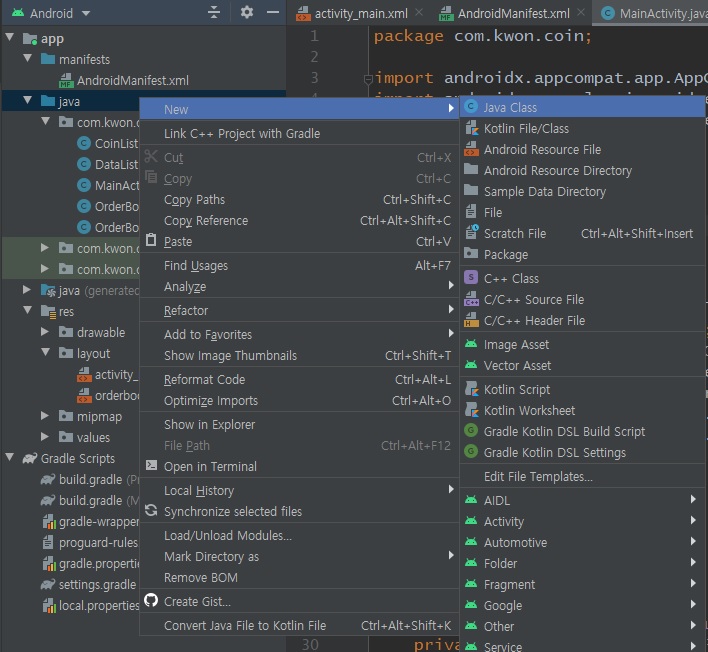Fold the import block in editor gutter

pyautogui.click(x=368, y=79)
